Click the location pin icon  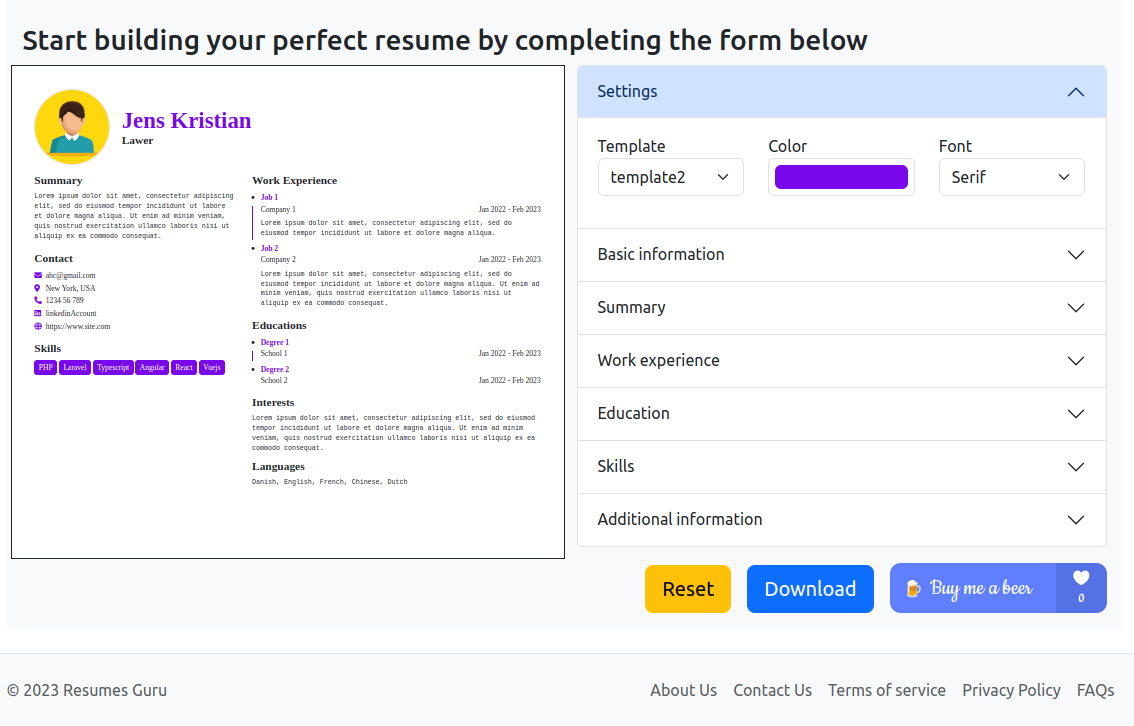click(x=38, y=288)
